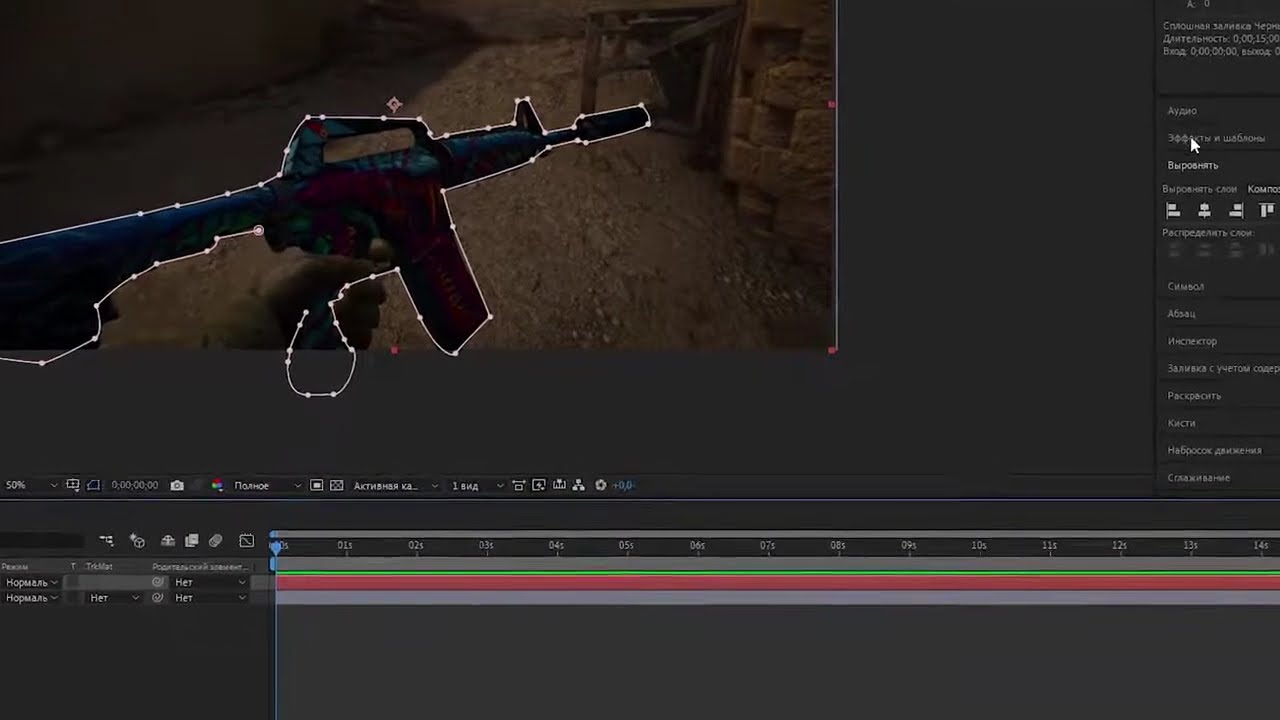The image size is (1280, 720).
Task: Open the show channel color icon
Action: coord(217,485)
